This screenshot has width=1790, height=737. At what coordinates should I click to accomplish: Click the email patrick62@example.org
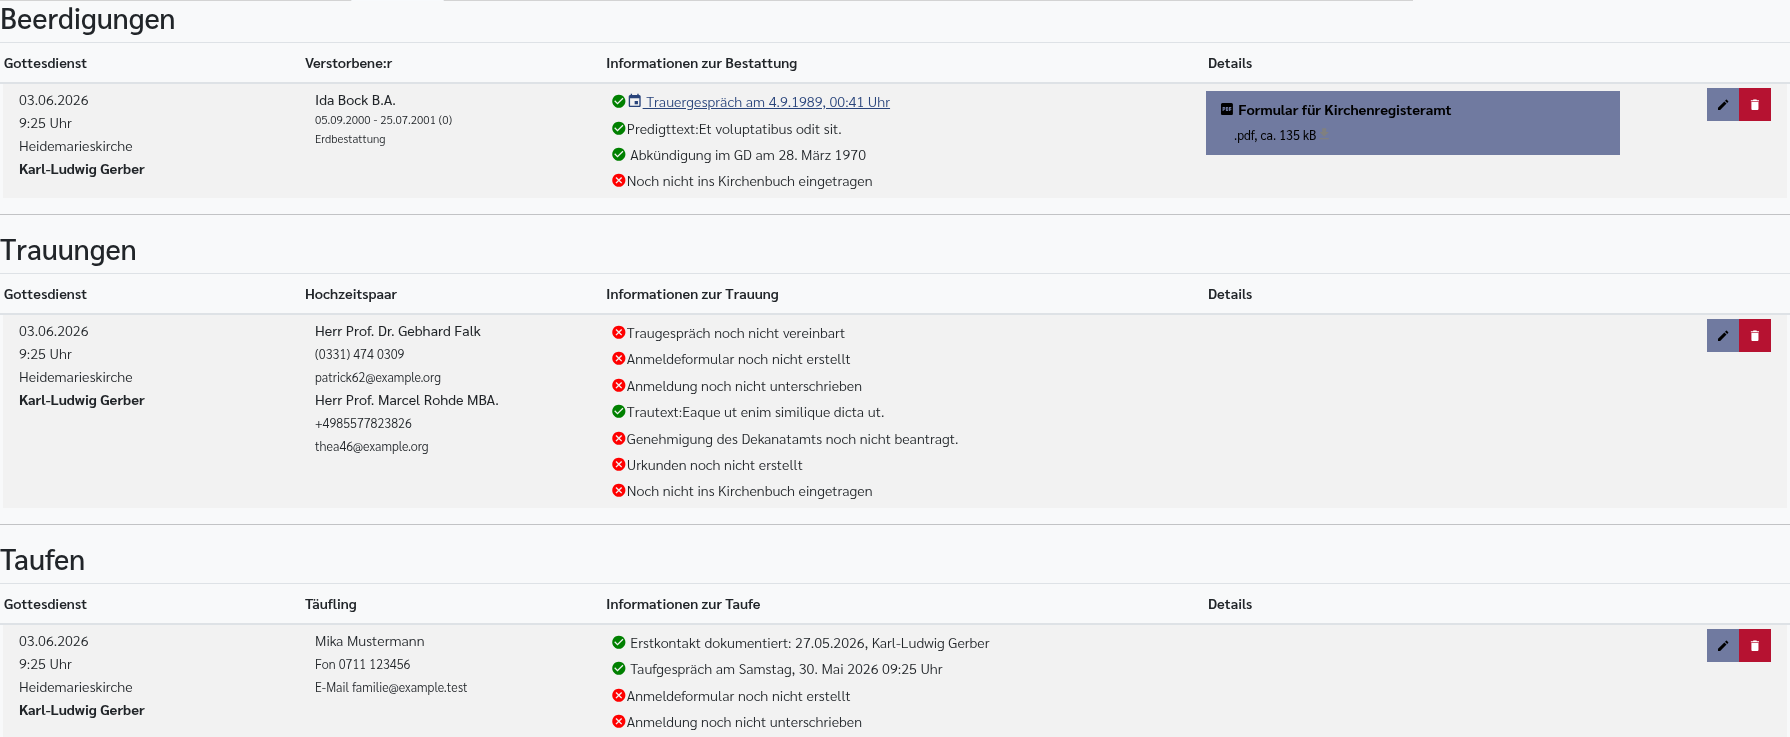[378, 378]
